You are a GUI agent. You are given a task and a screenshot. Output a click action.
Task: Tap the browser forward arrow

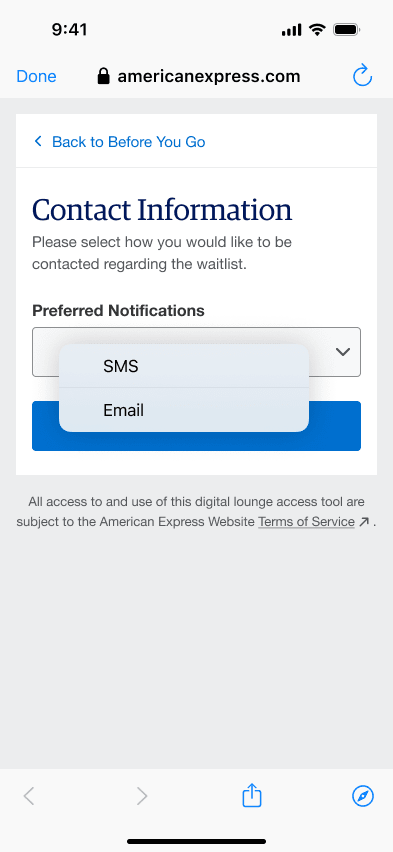[x=142, y=797]
